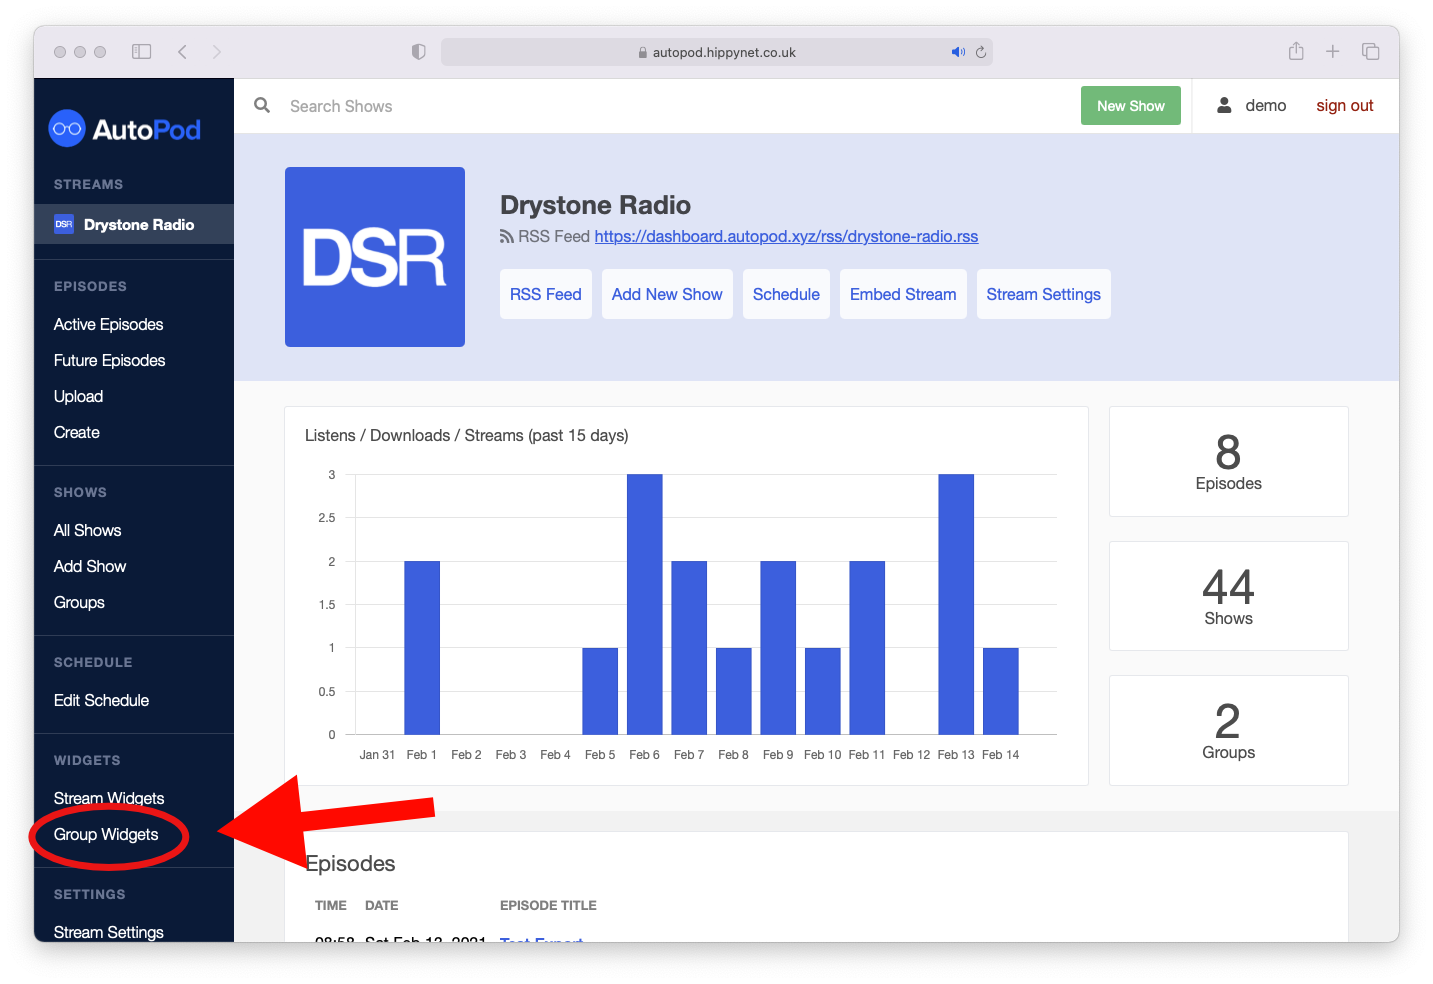Click the user profile icon beside demo

pyautogui.click(x=1224, y=105)
